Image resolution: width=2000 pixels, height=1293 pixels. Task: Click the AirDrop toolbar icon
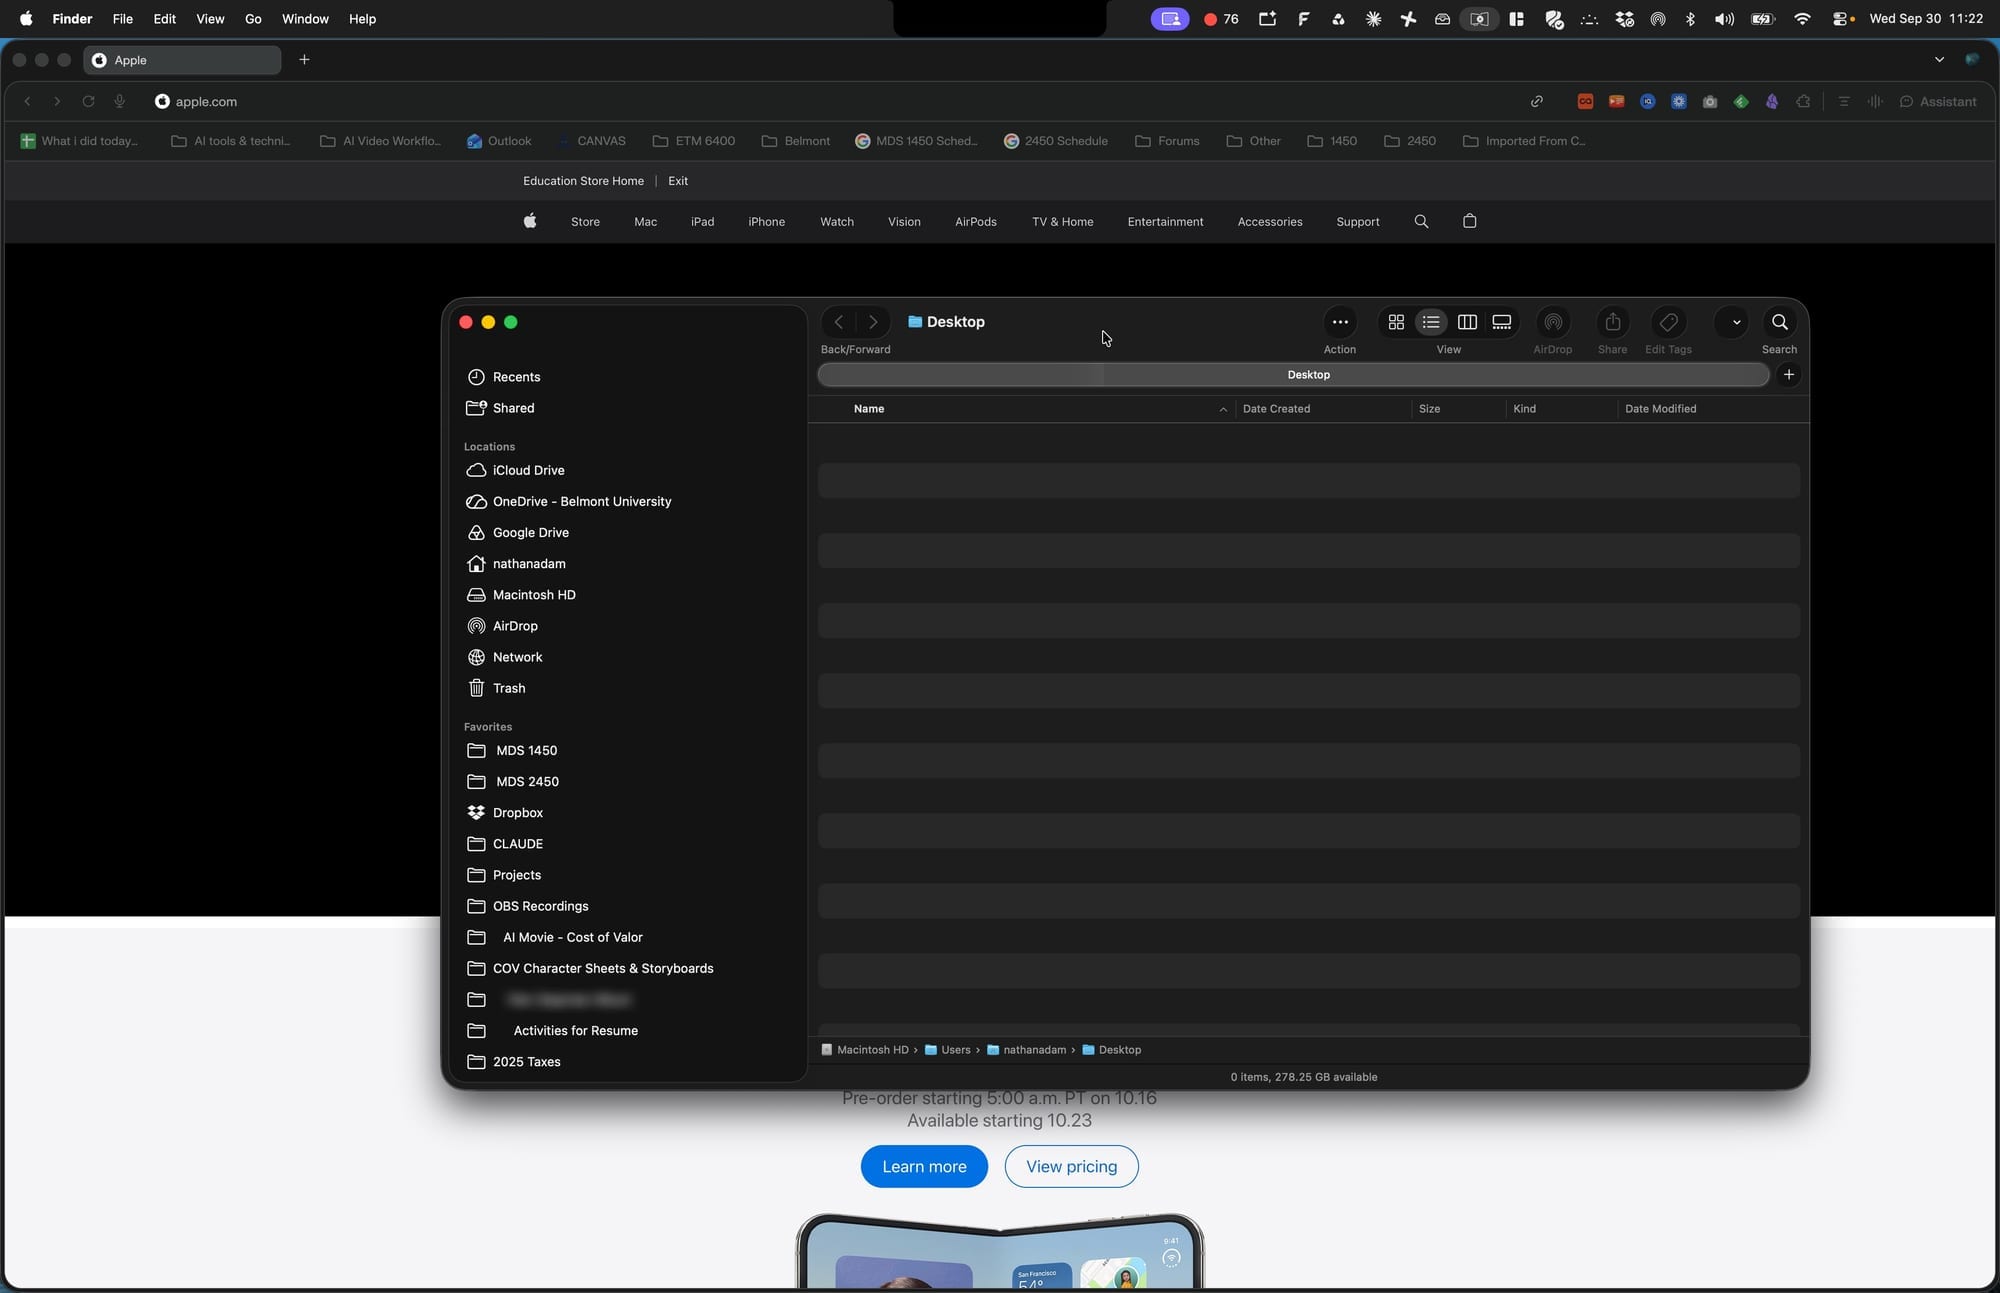coord(1553,322)
